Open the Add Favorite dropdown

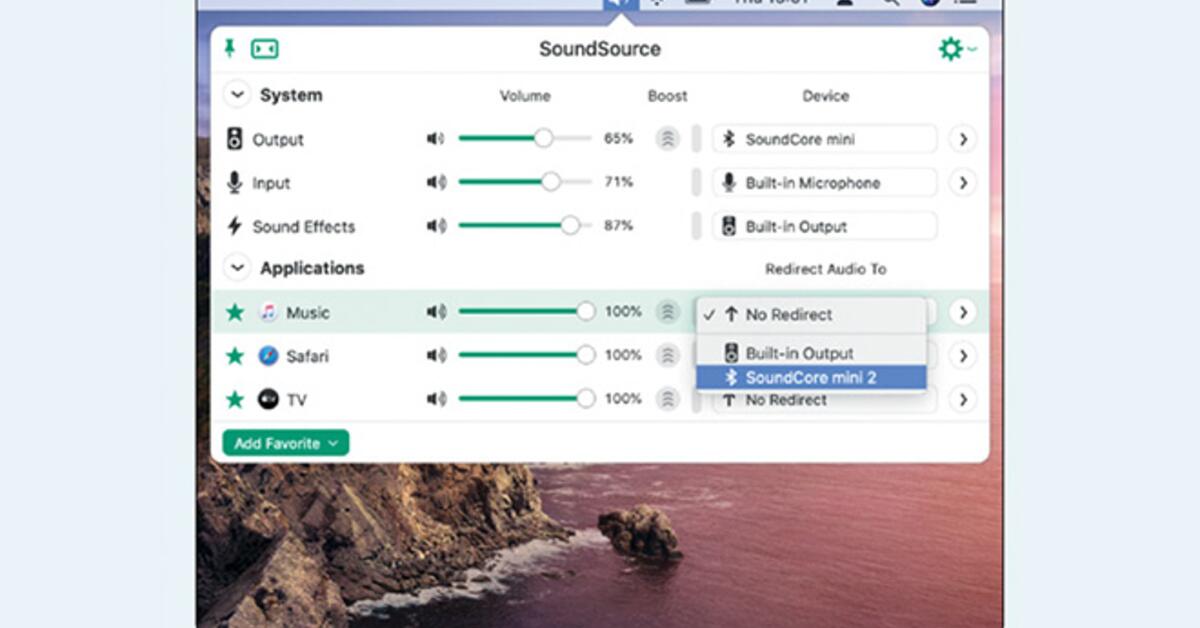[285, 441]
